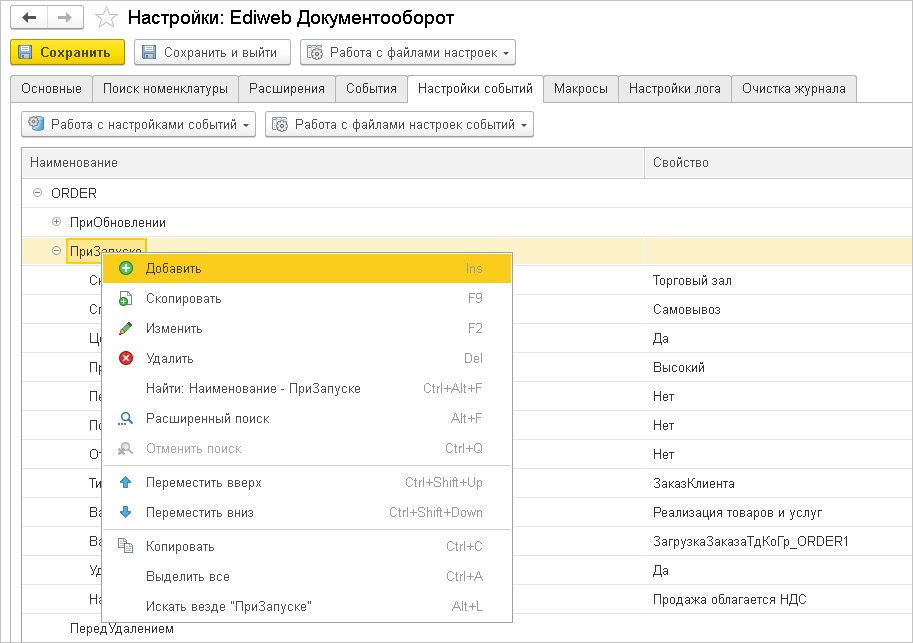Click the blue down arrow move icon
The height and width of the screenshot is (643, 913).
coord(126,512)
